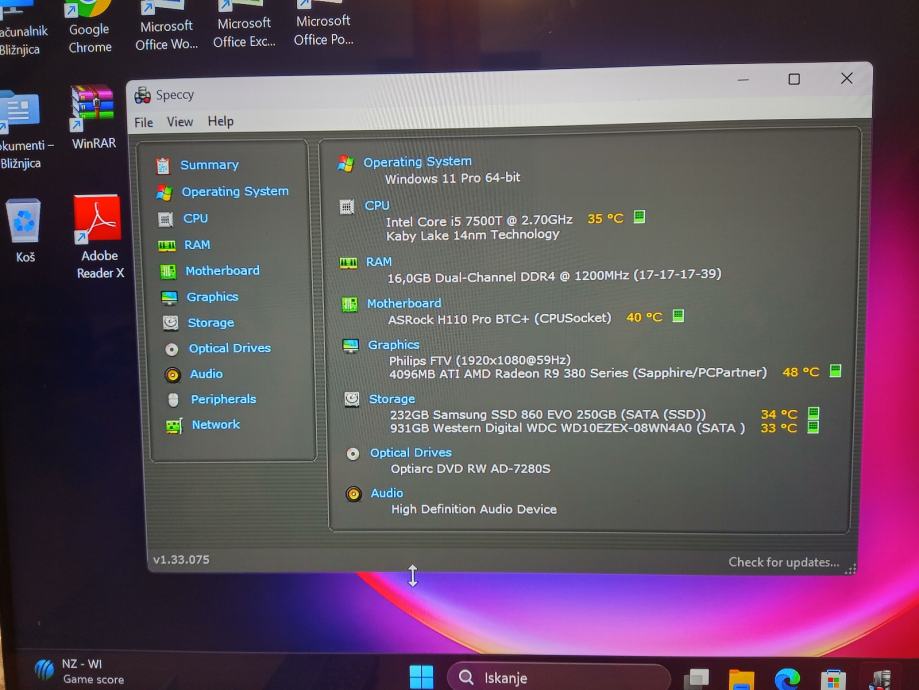Click the Windows 11 Pro 64-bit text
Screen dimensions: 919x690
[x=452, y=178]
